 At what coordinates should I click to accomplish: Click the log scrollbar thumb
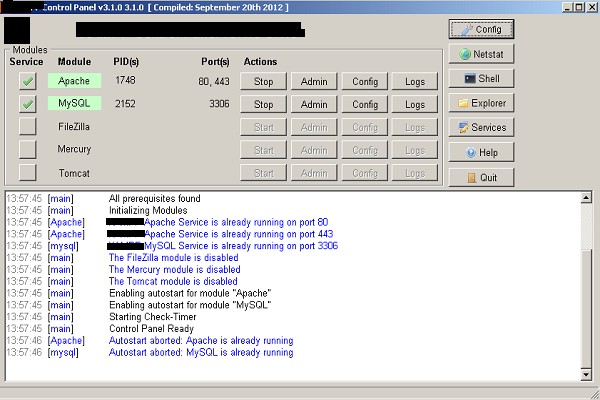(x=586, y=308)
